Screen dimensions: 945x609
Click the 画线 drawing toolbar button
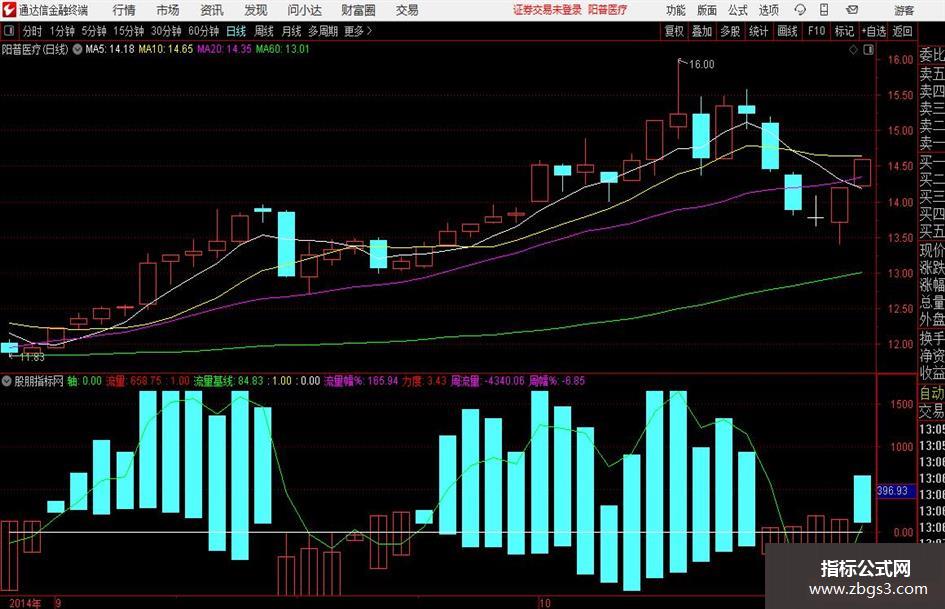787,31
